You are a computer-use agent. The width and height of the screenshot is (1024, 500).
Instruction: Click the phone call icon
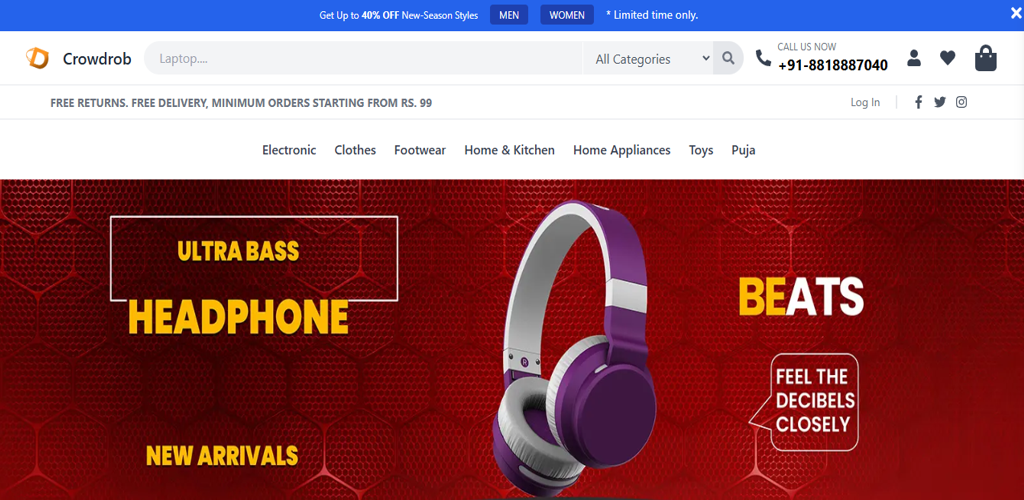coord(763,58)
